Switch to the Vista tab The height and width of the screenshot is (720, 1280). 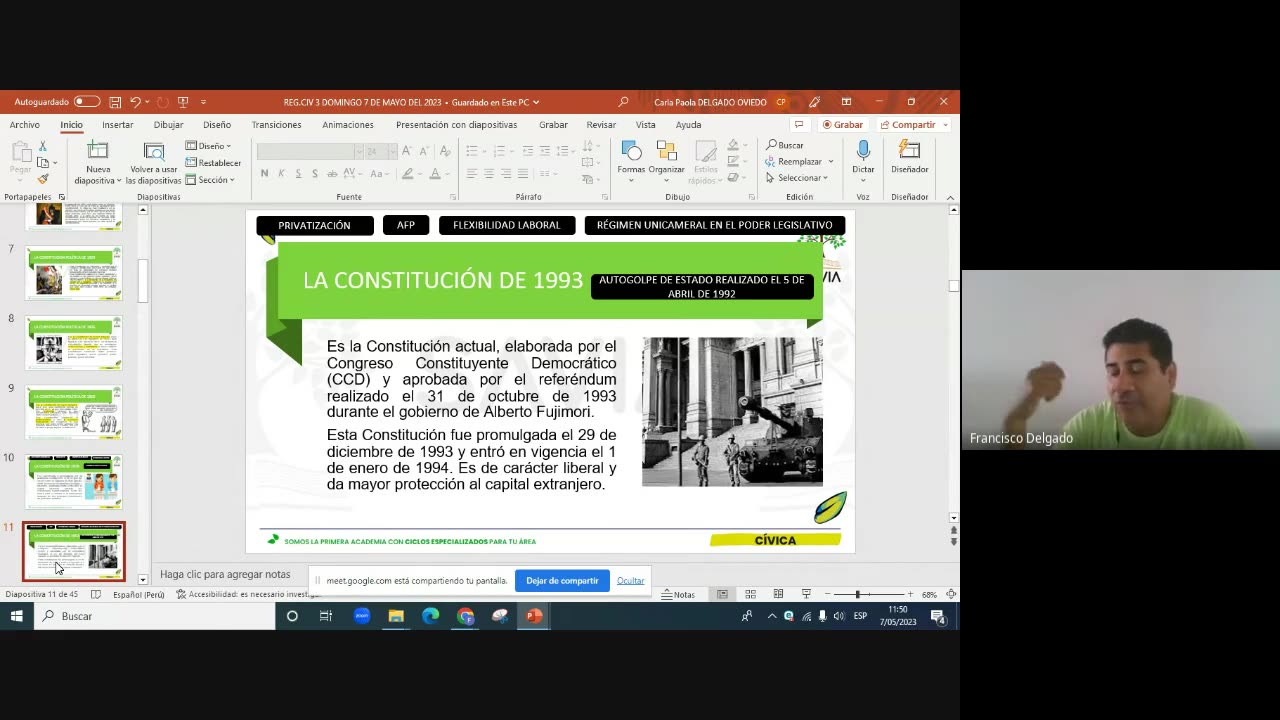pos(646,125)
